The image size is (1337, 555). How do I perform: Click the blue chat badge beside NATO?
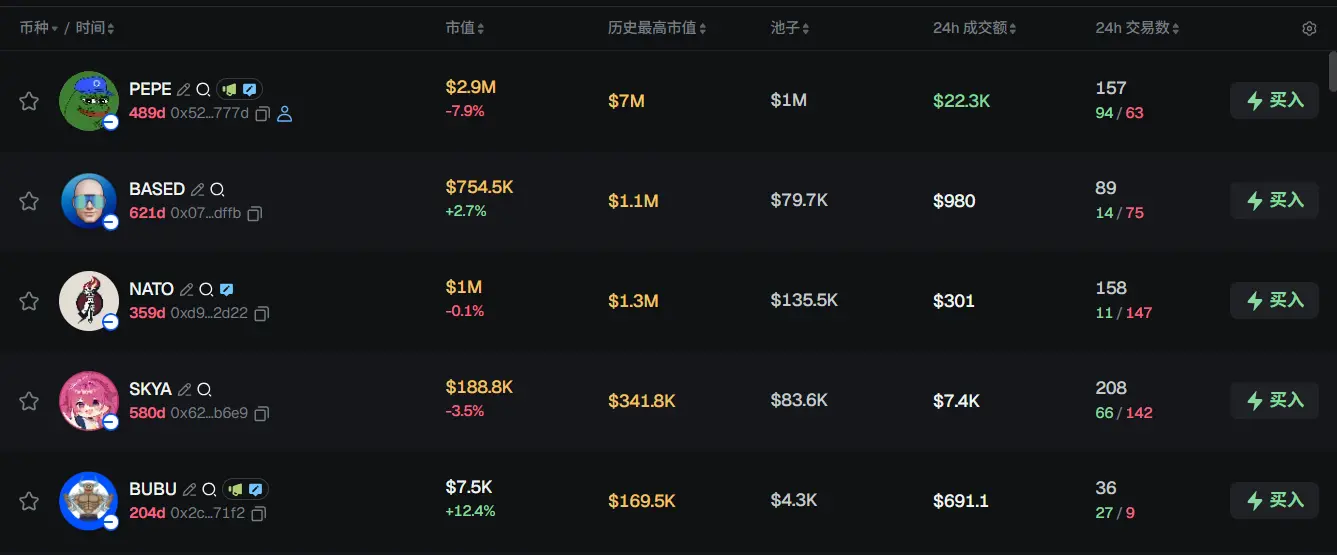coord(227,289)
